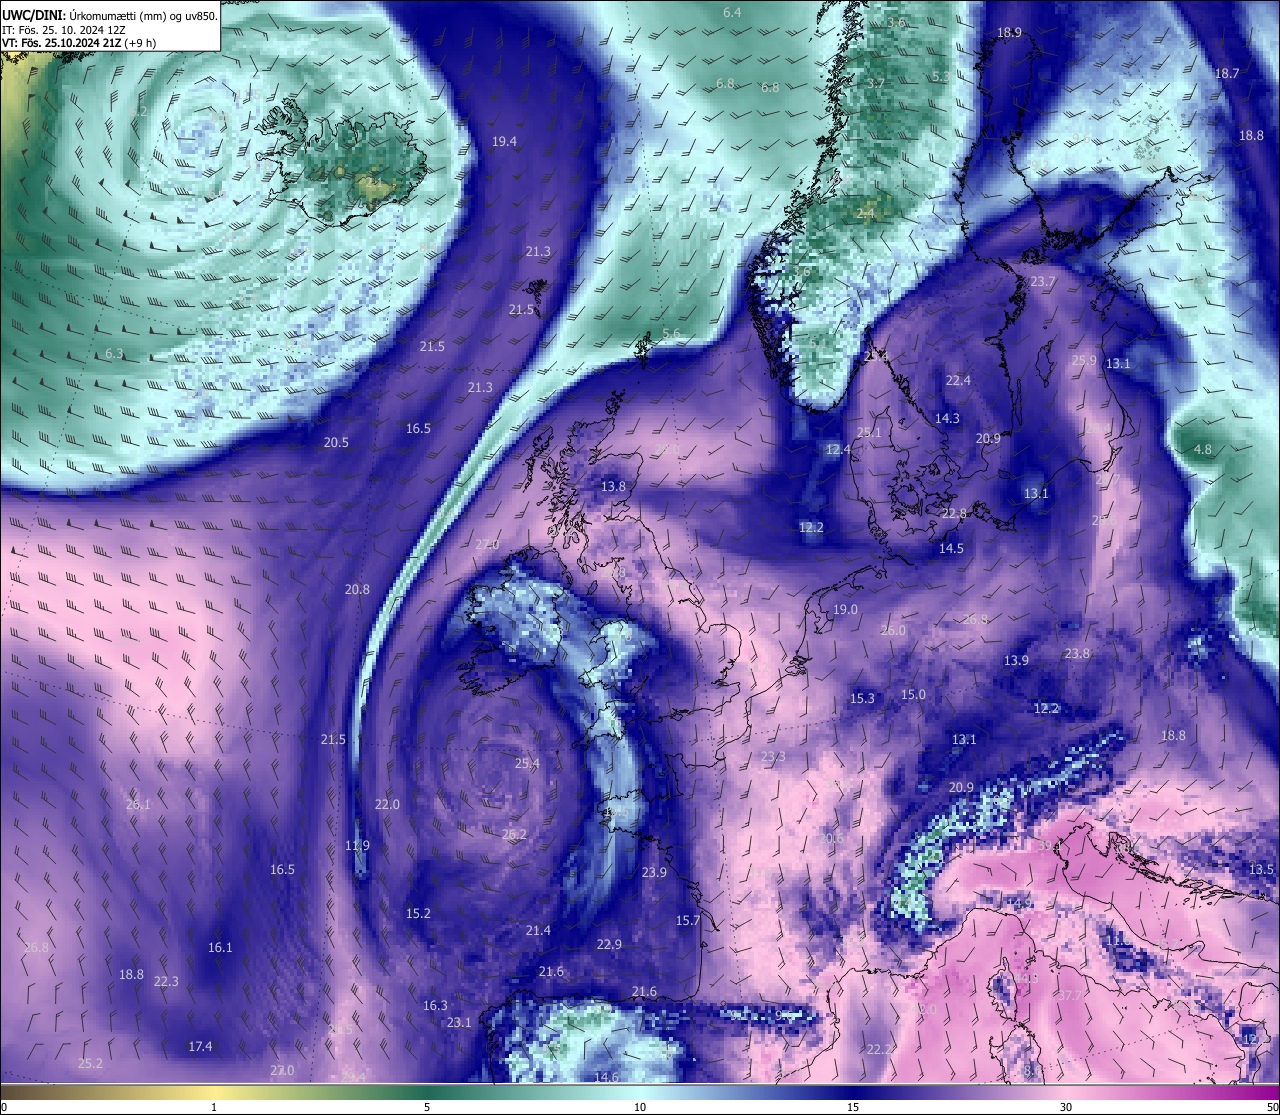The image size is (1280, 1115).
Task: Click the 20.5 value on the map
Action: pyautogui.click(x=336, y=443)
